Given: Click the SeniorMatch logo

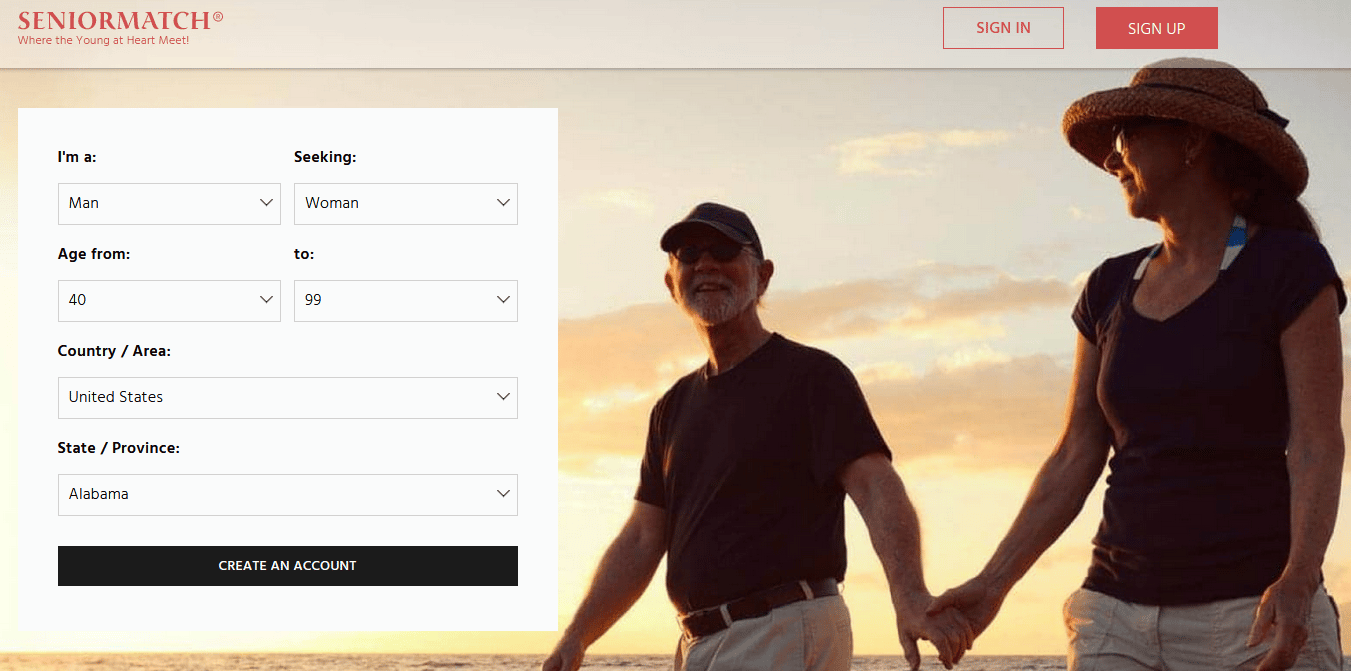Looking at the screenshot, I should click(120, 27).
